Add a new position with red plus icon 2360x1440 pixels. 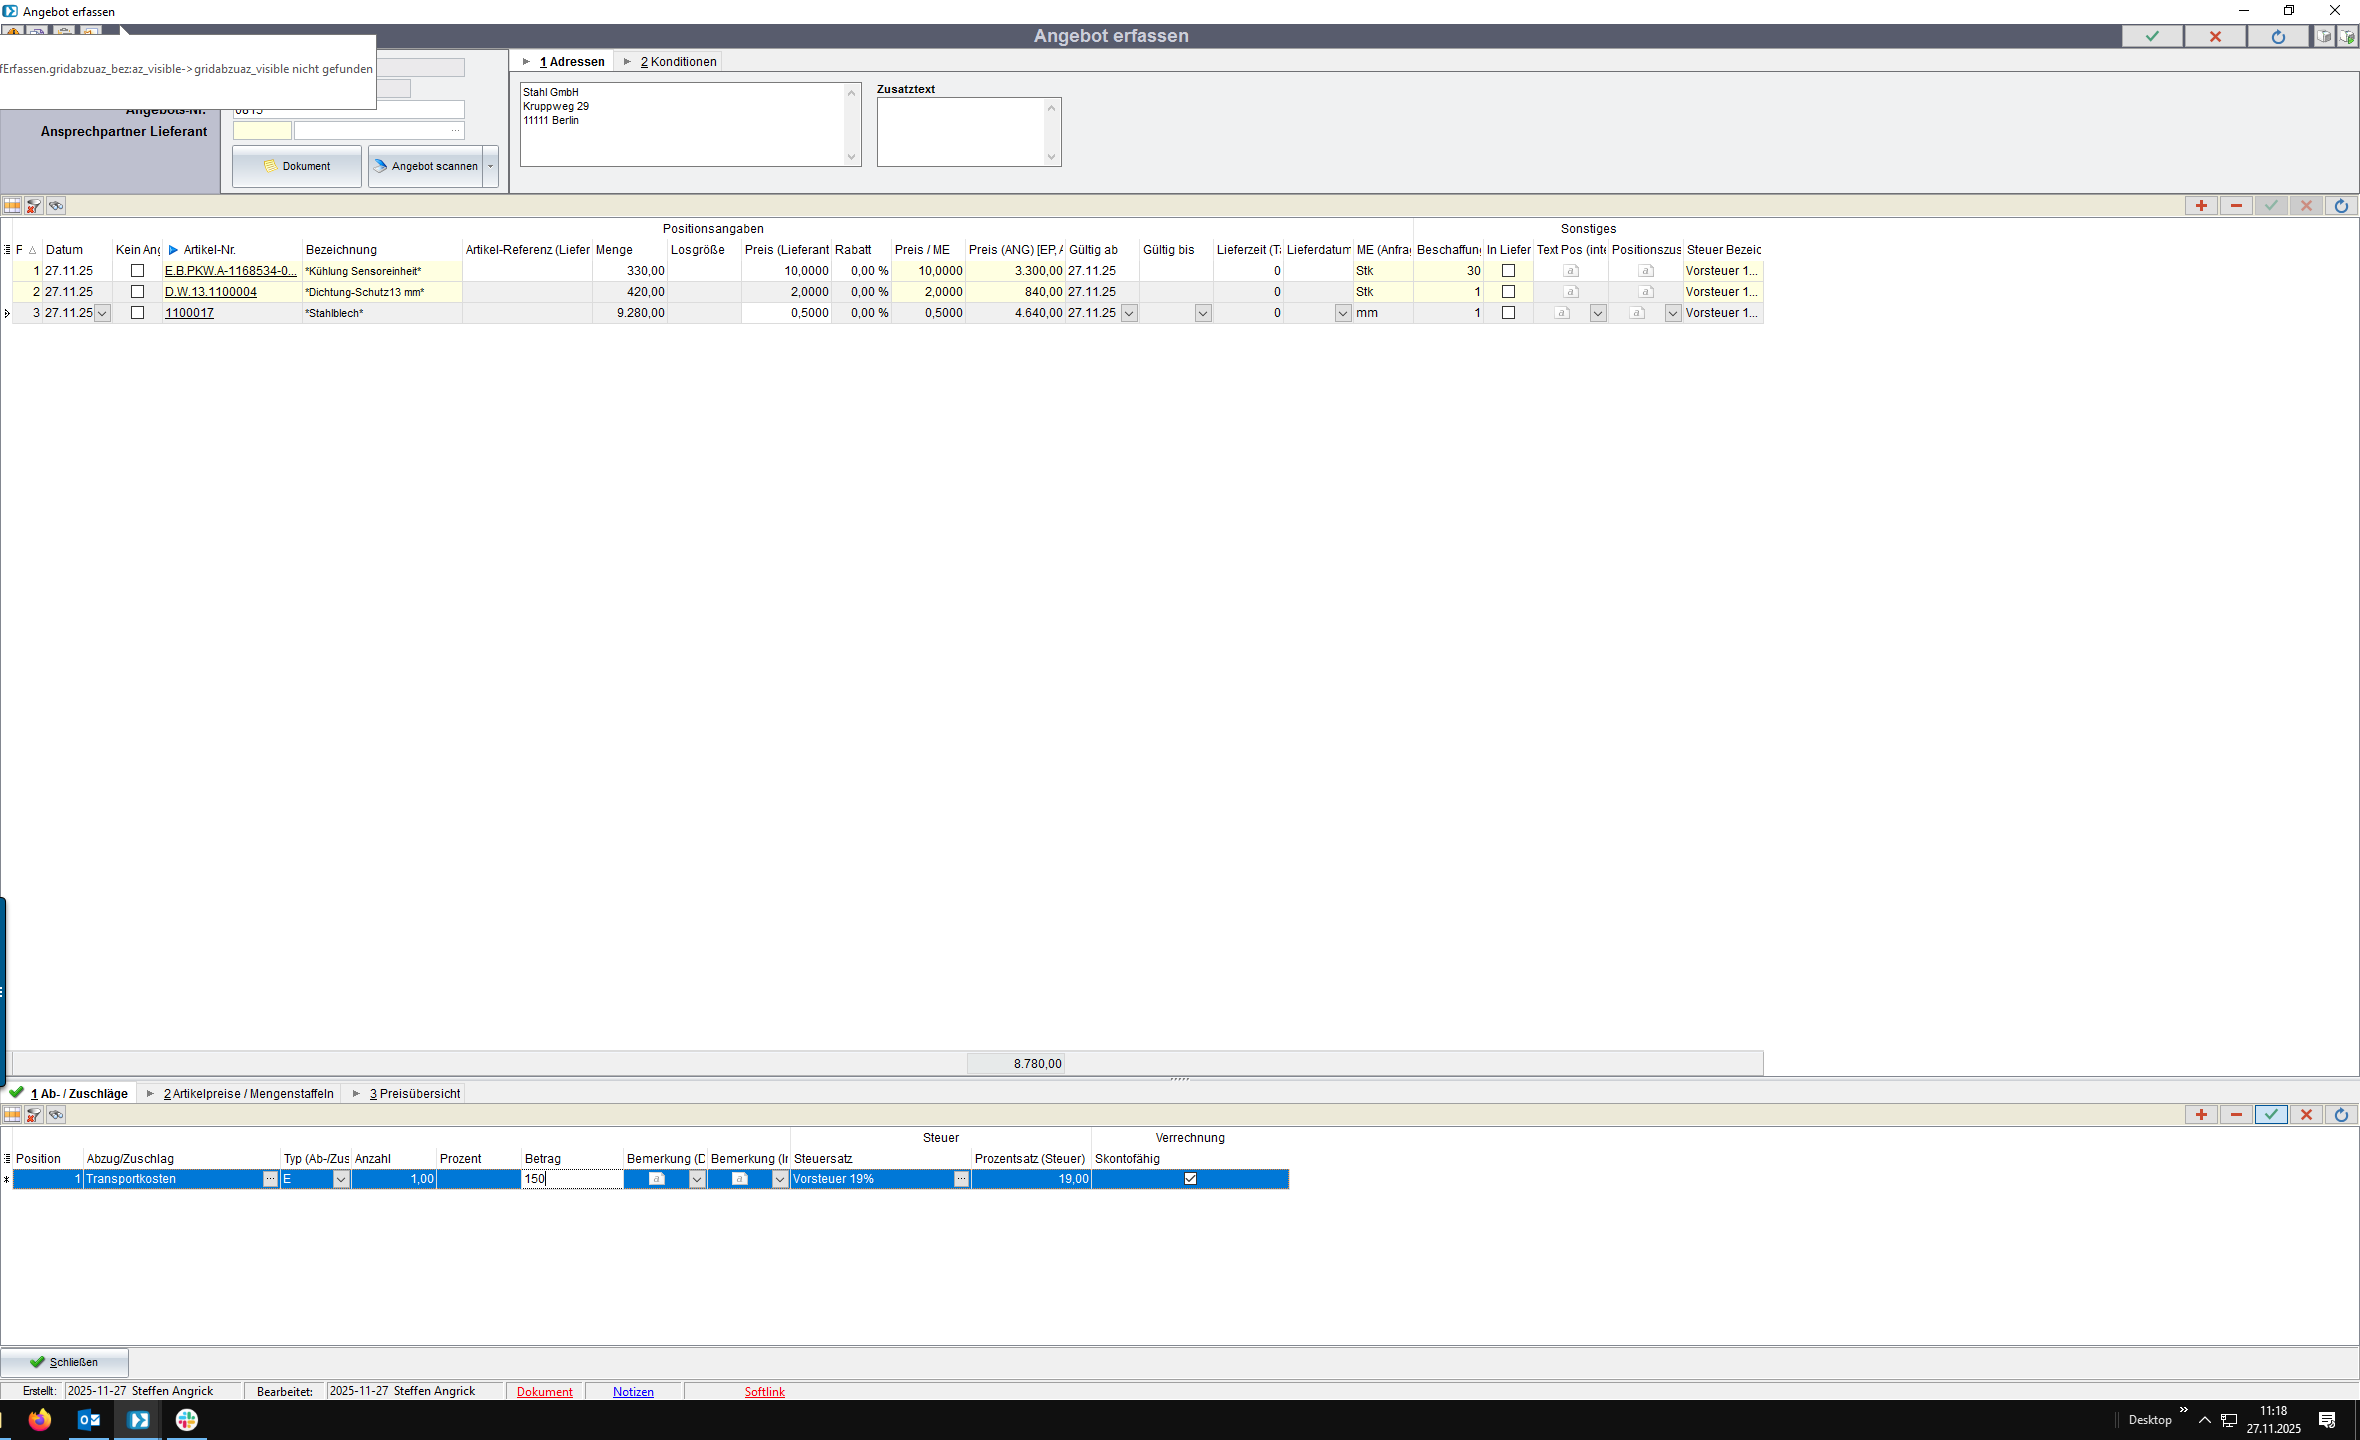pos(2201,205)
